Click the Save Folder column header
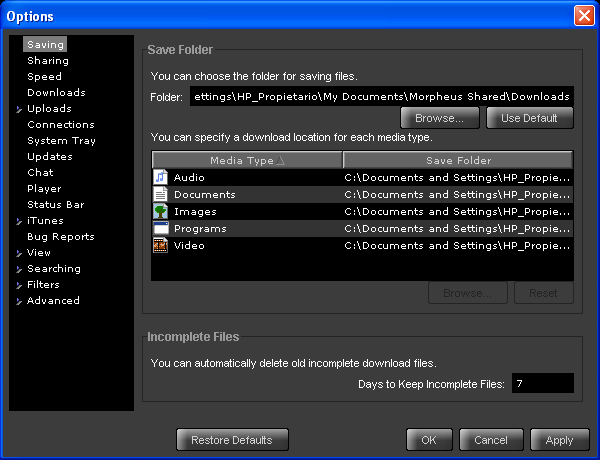Screen dimensions: 600x460 coord(458,160)
